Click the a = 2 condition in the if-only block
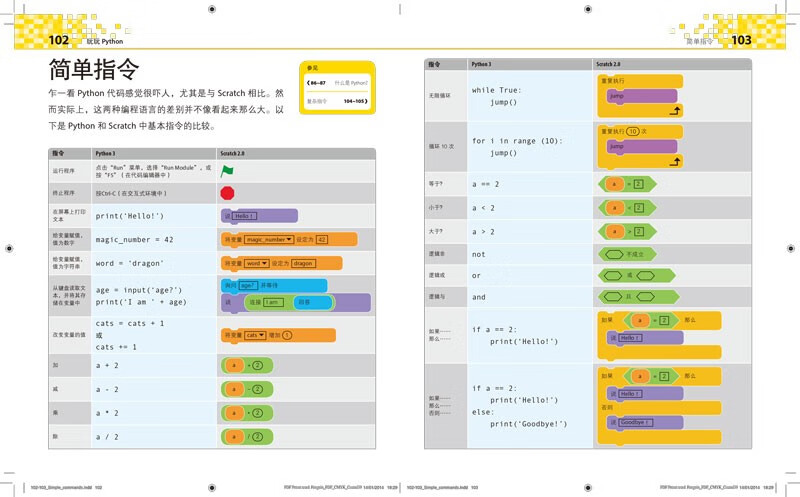The image size is (800, 497). pyautogui.click(x=652, y=320)
